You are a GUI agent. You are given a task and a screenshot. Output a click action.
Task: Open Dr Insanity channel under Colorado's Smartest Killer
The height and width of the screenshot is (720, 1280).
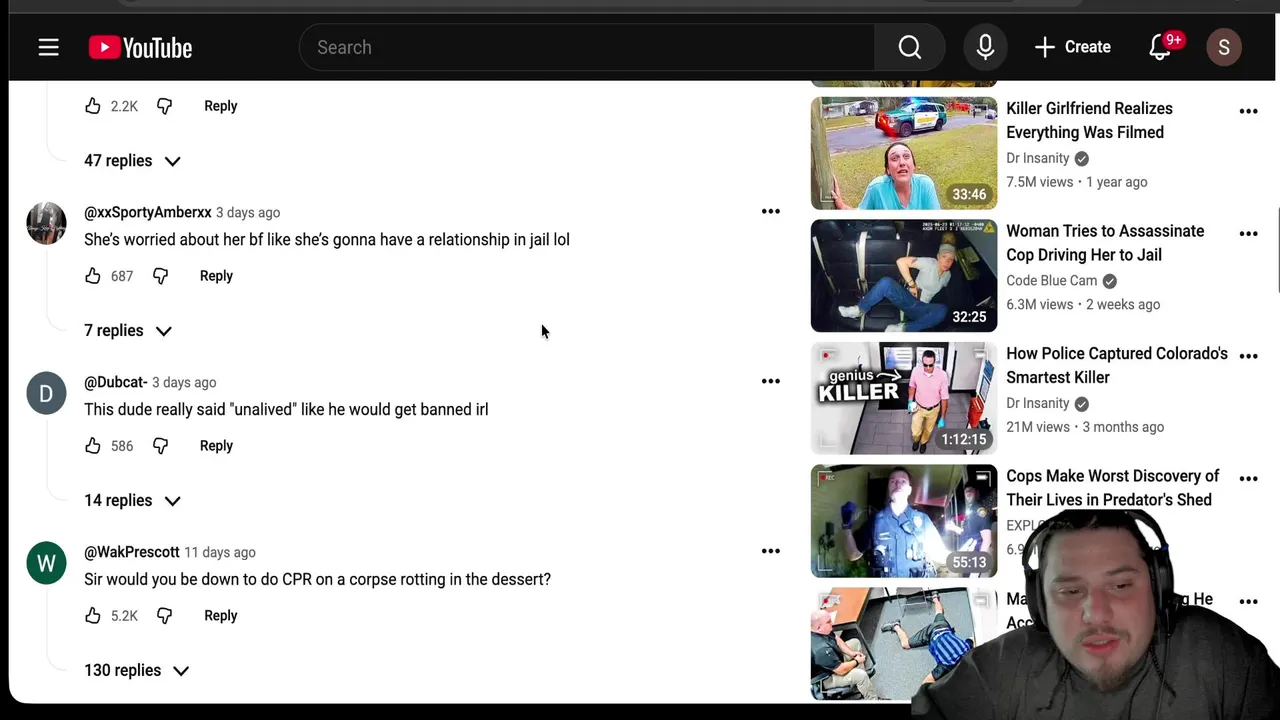1038,403
